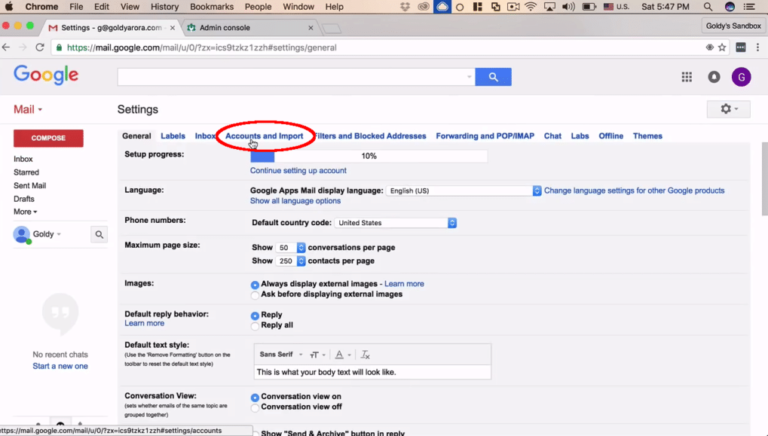
Task: Select Reply all default behavior option
Action: [255, 326]
